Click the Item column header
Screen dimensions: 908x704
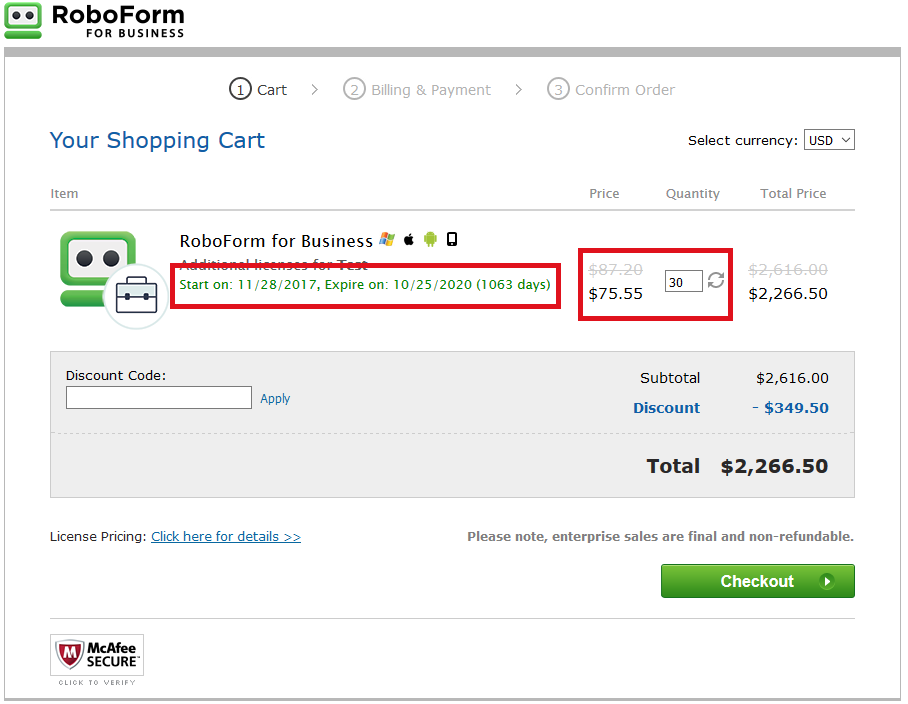click(x=64, y=193)
